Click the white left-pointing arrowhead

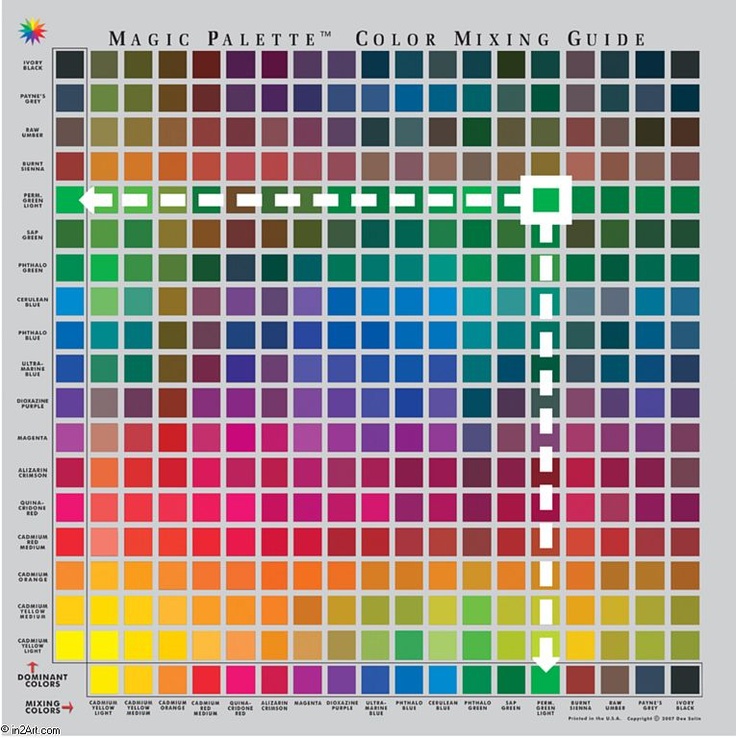point(95,200)
